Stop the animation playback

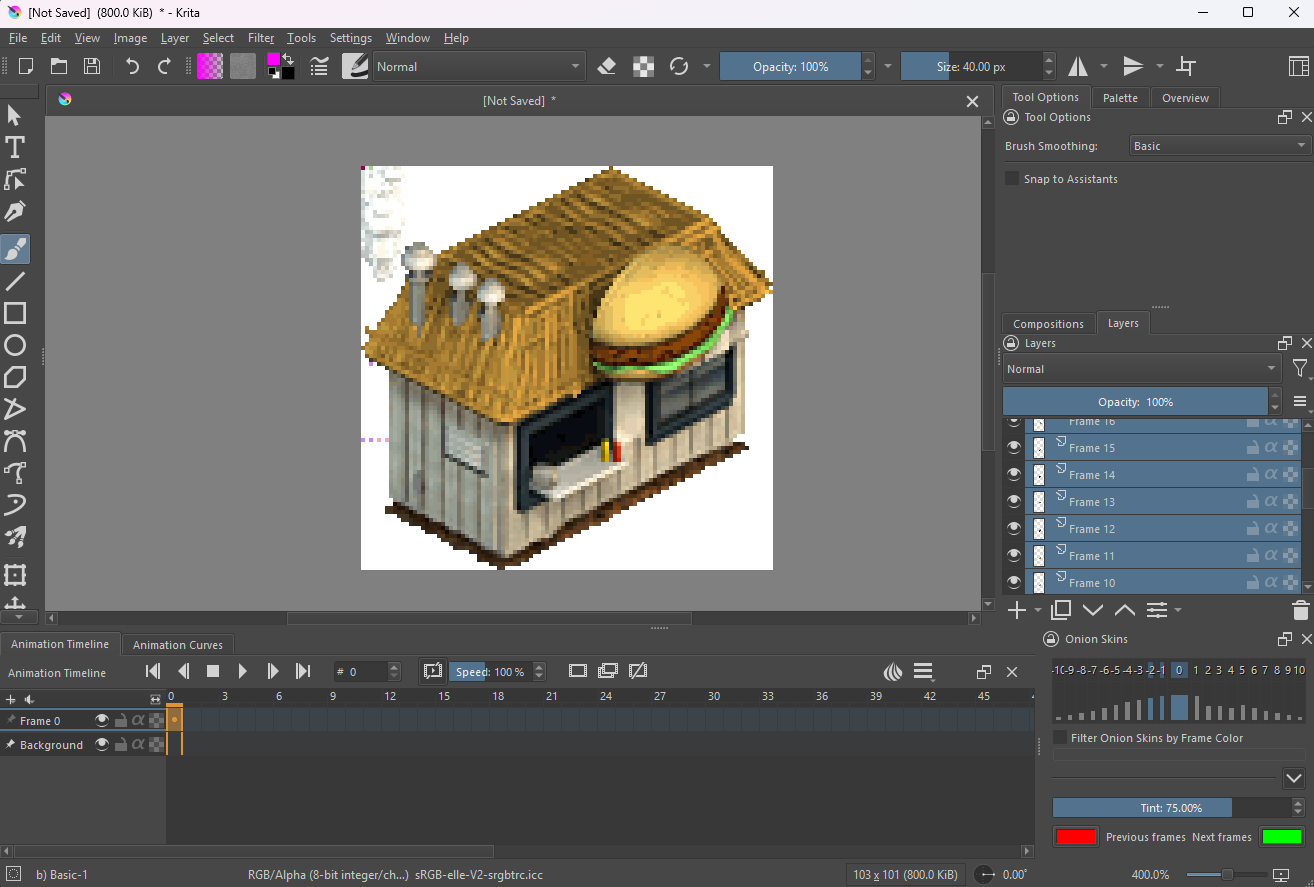(x=213, y=672)
